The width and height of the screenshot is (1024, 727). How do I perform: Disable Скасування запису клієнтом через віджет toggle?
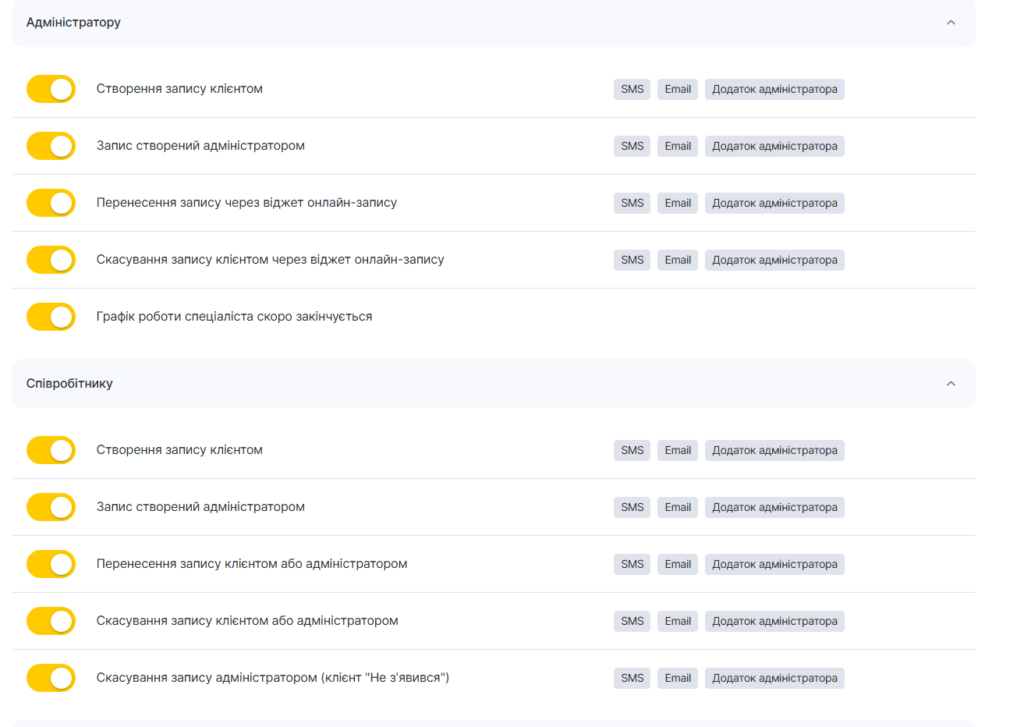tap(51, 260)
